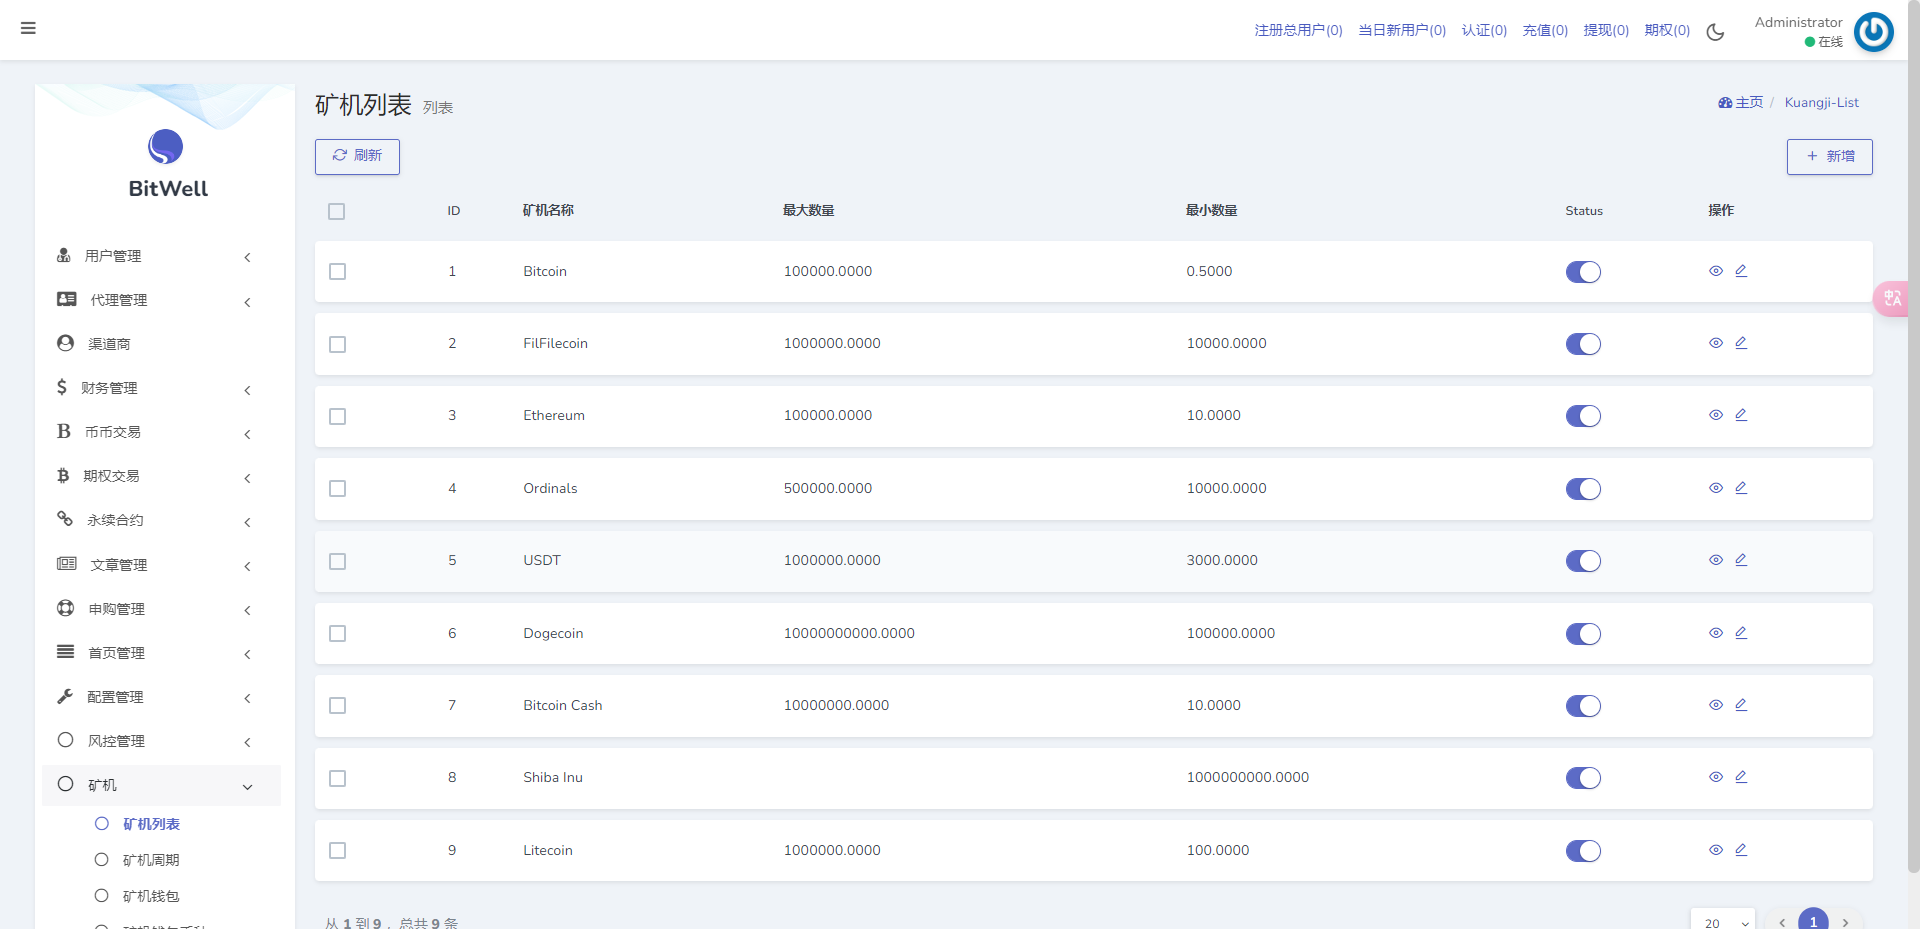View details of Bitcoin Cash row
This screenshot has width=1920, height=929.
(1716, 705)
